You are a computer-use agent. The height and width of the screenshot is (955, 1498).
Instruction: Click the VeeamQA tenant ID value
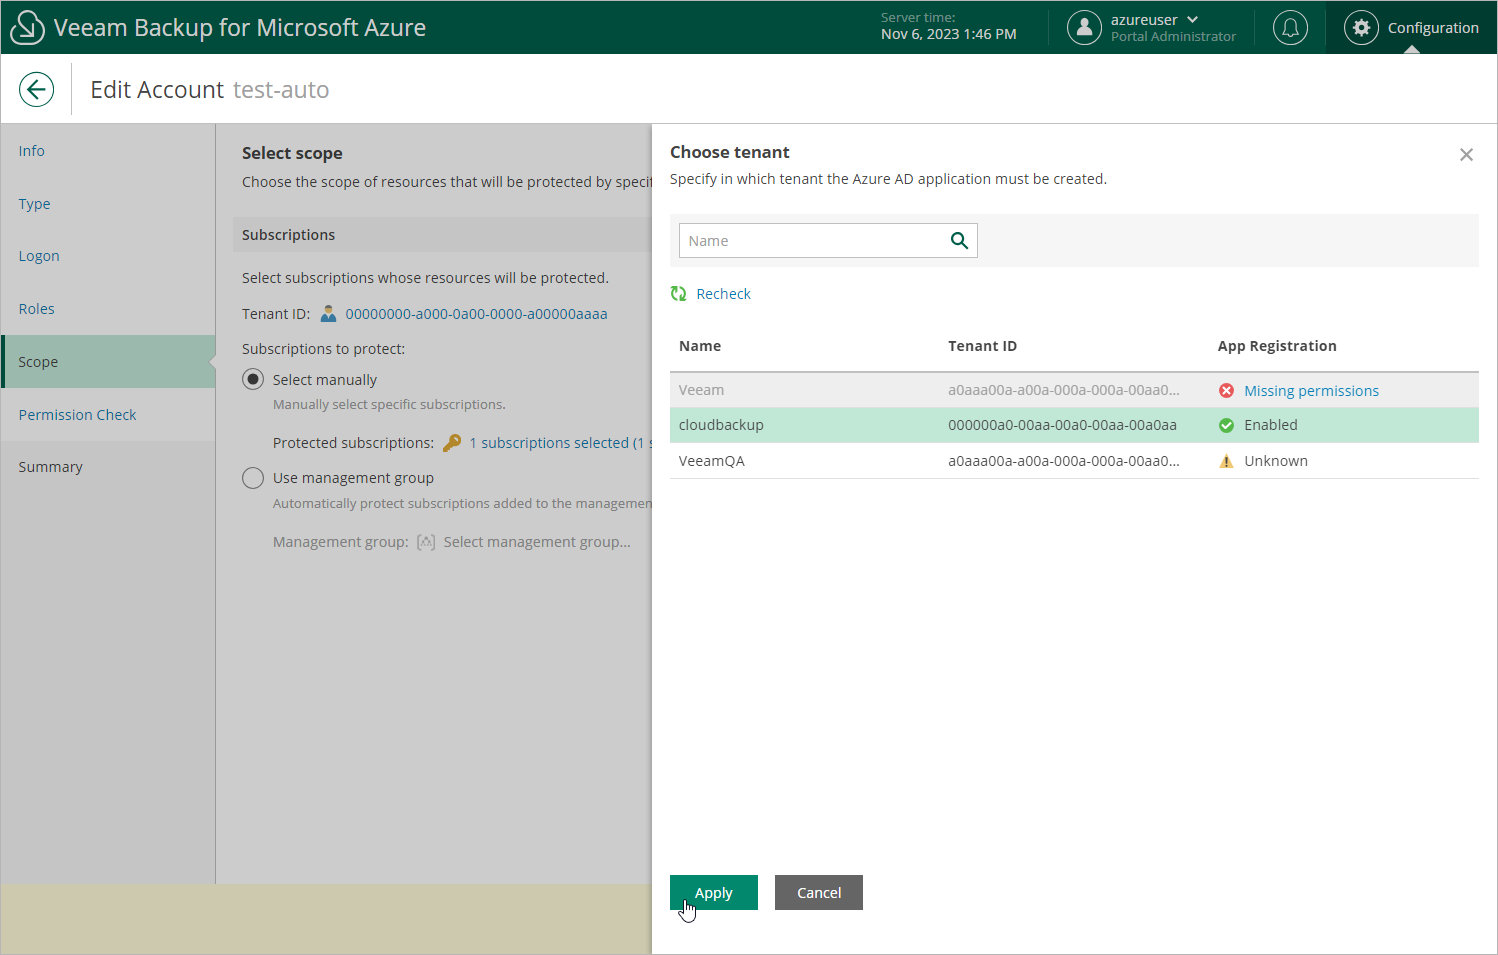coord(1064,461)
